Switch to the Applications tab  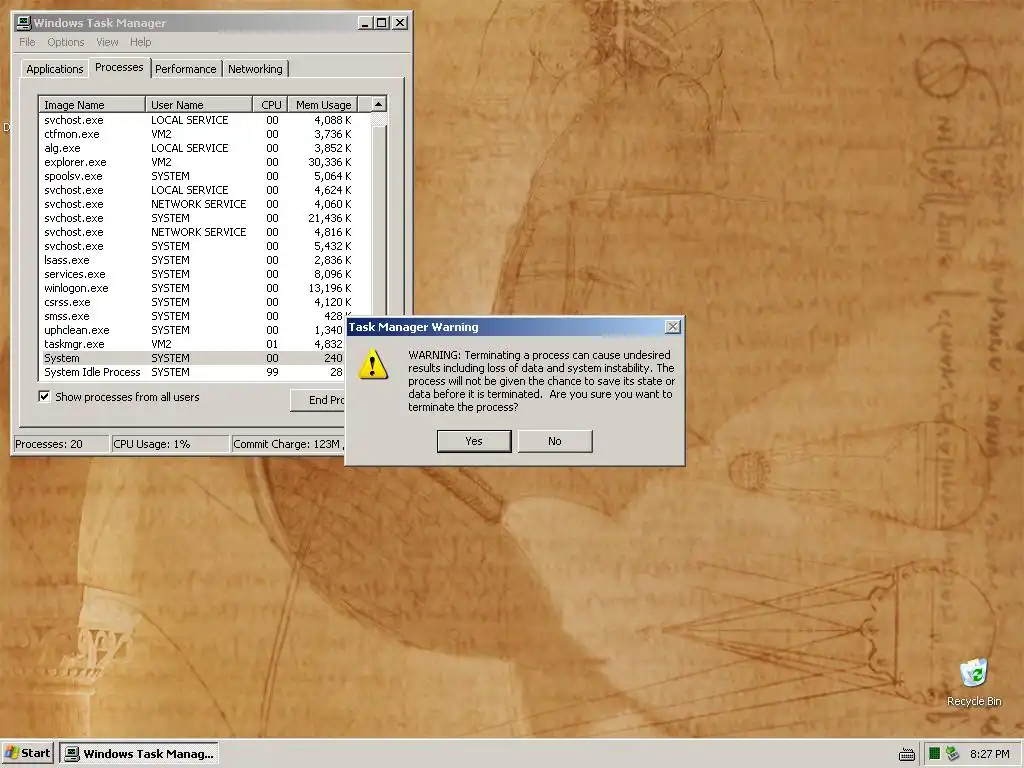[55, 69]
